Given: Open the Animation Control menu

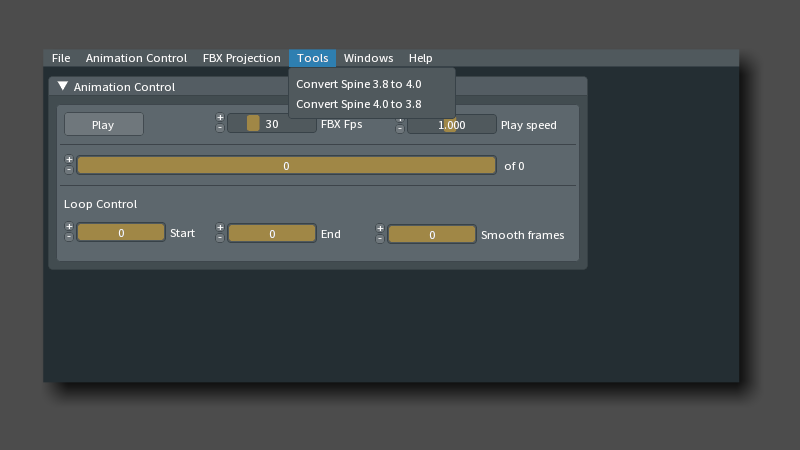Looking at the screenshot, I should click(136, 58).
